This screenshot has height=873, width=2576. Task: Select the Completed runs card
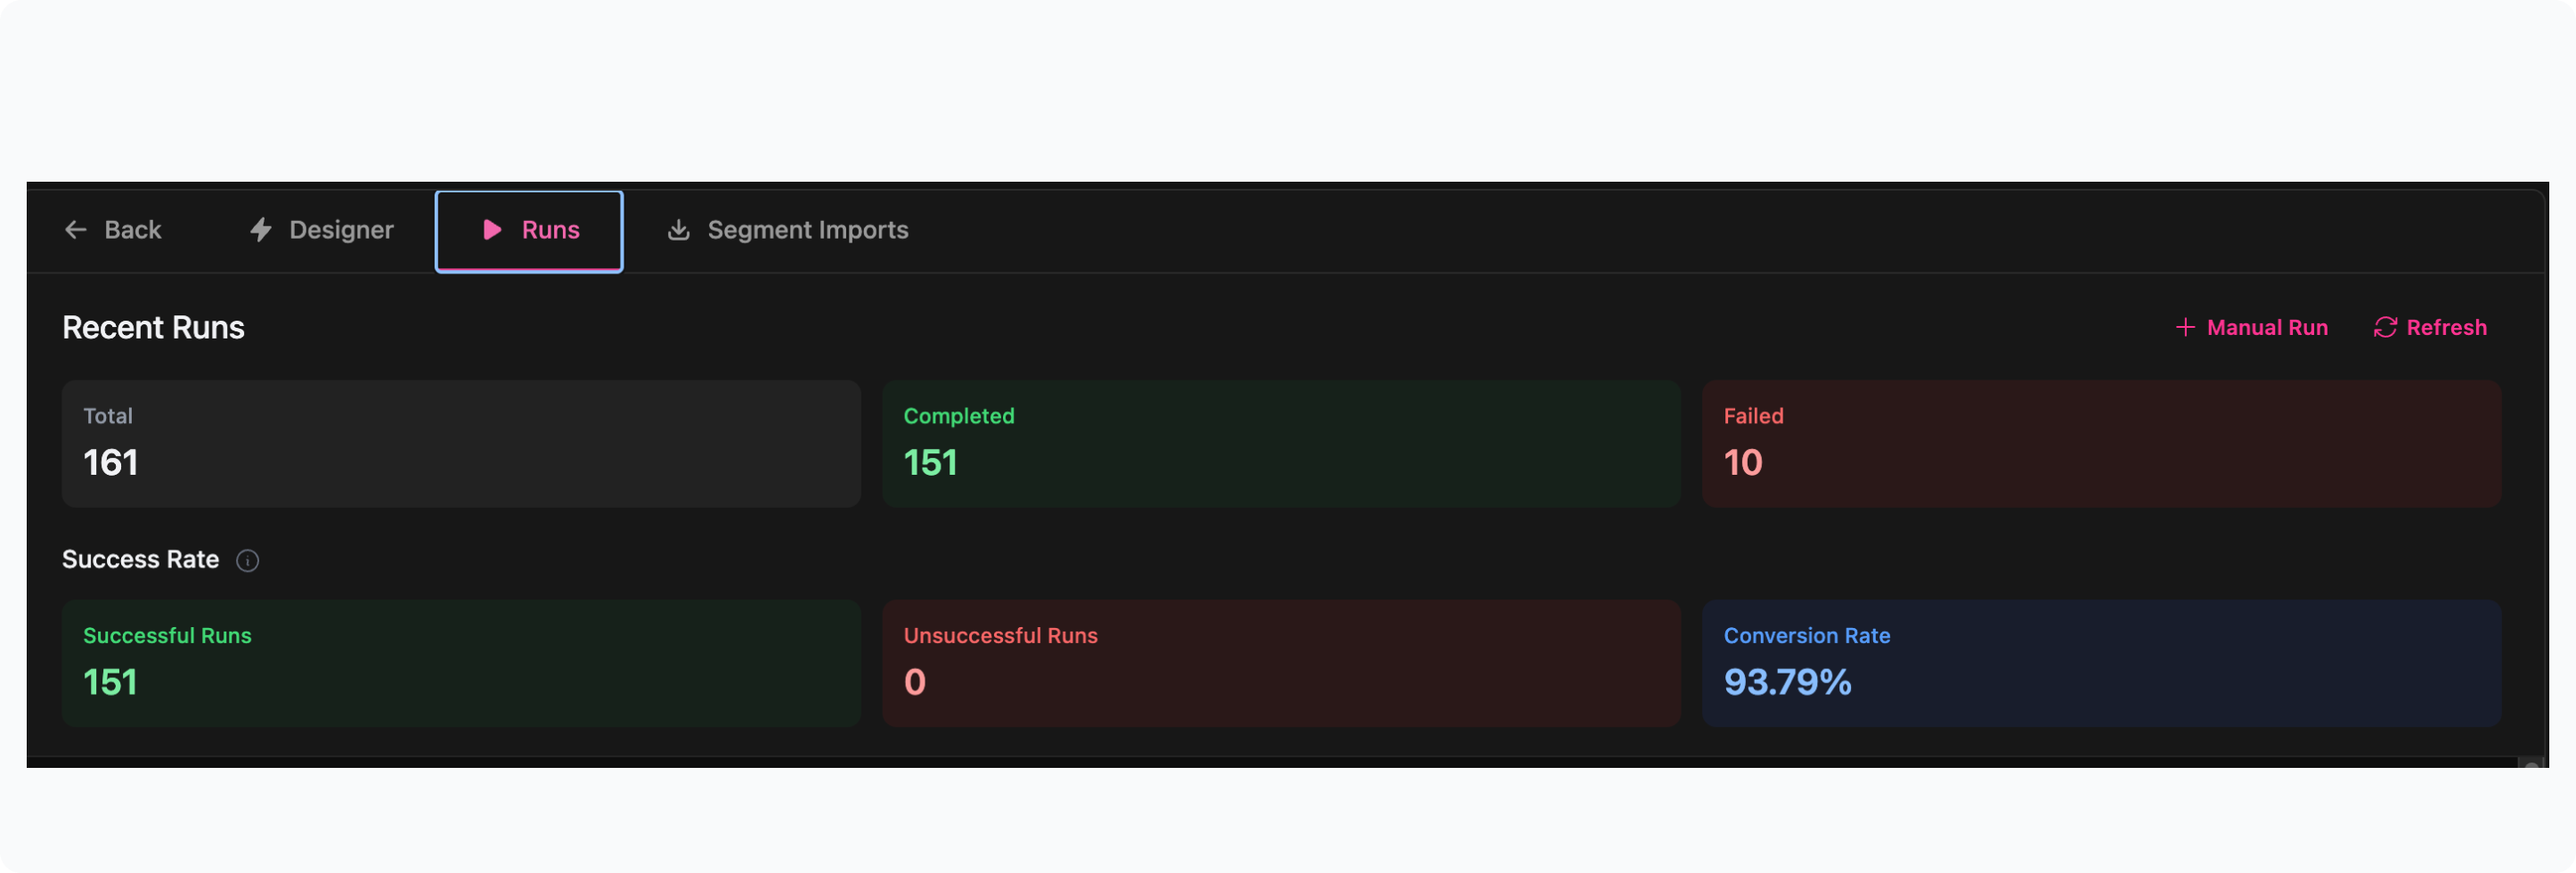(1280, 443)
